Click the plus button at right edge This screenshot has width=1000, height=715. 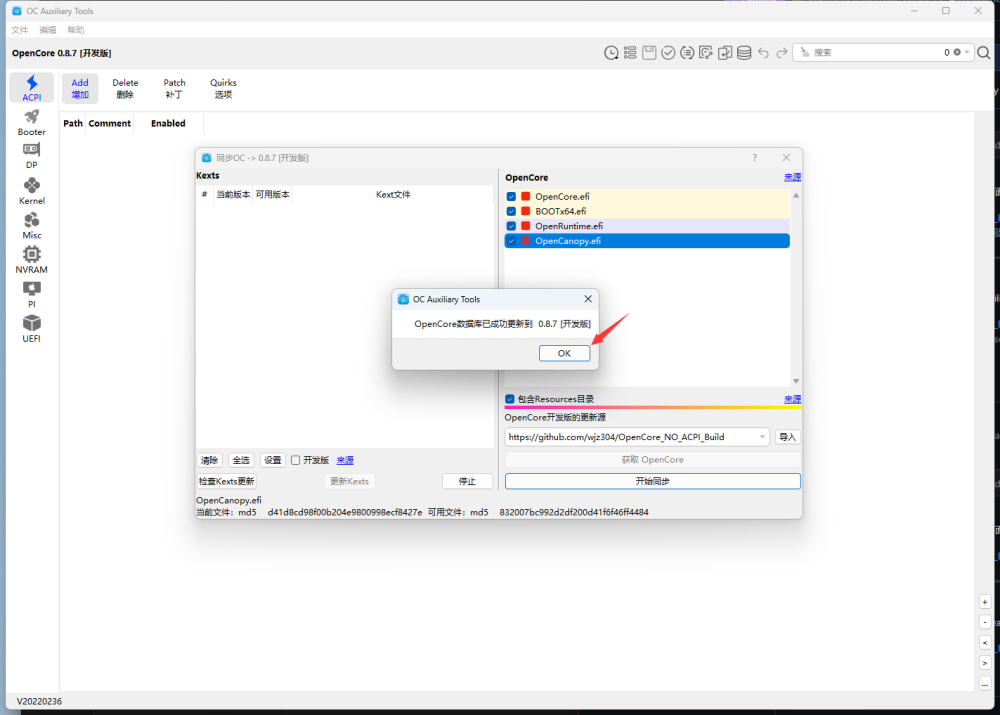click(x=985, y=602)
